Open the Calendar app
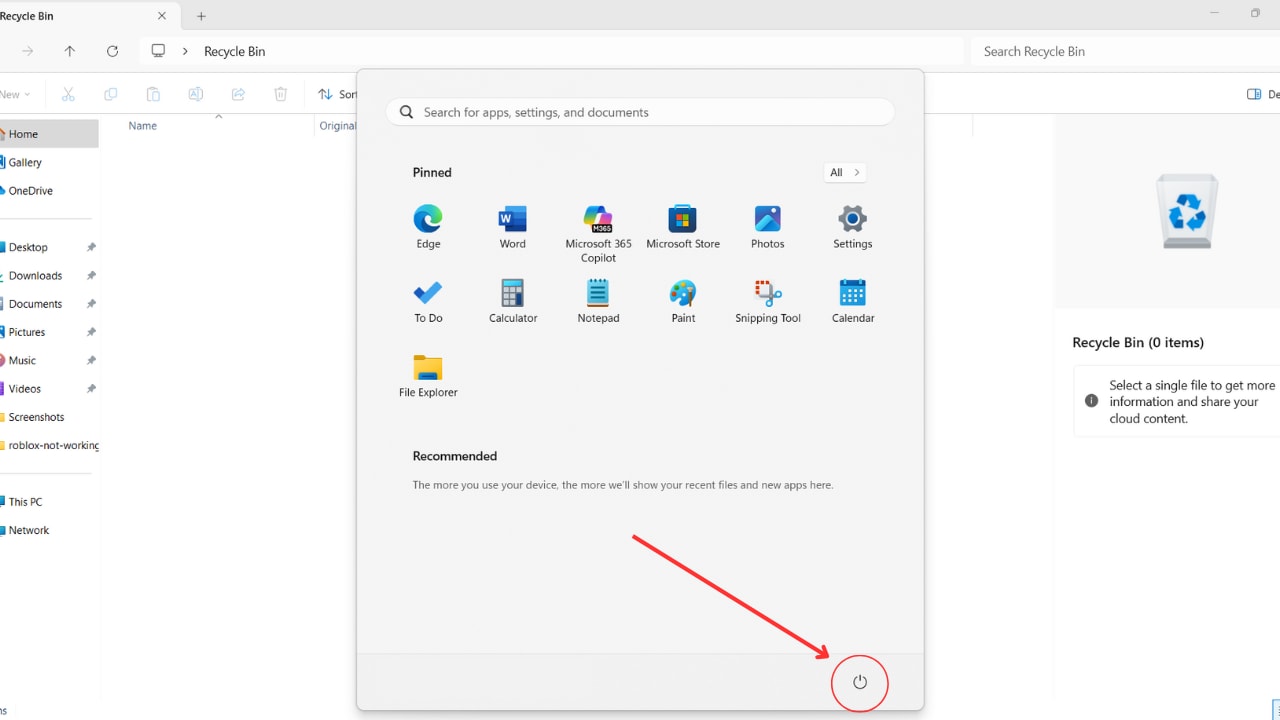This screenshot has width=1280, height=720. click(853, 301)
